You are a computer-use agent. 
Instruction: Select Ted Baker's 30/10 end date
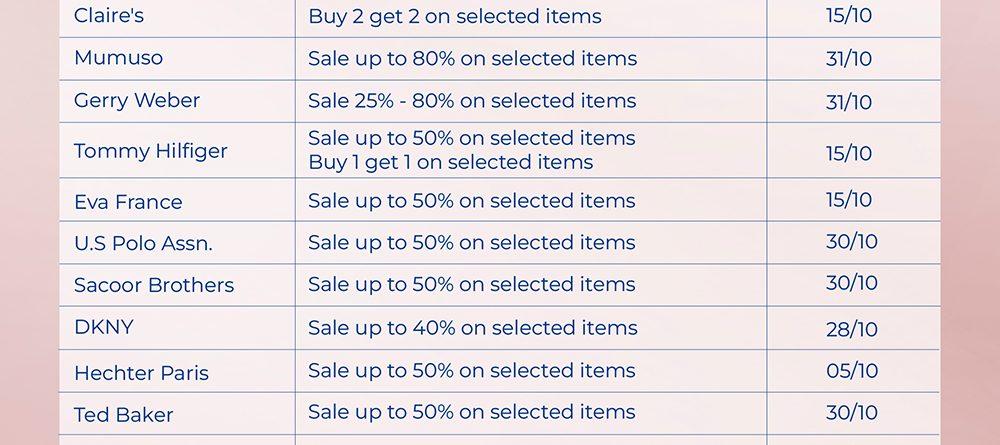coord(852,413)
